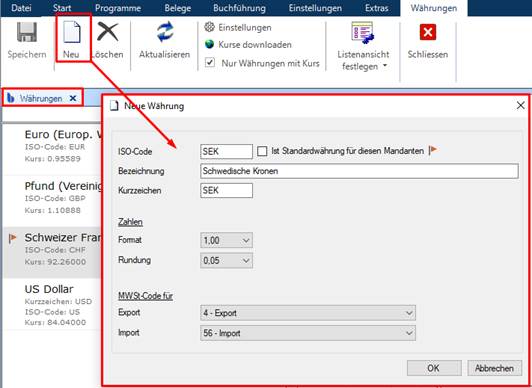Click the Kurs: 92.26000 text
Image resolution: width=532 pixels, height=388 pixels.
55,262
